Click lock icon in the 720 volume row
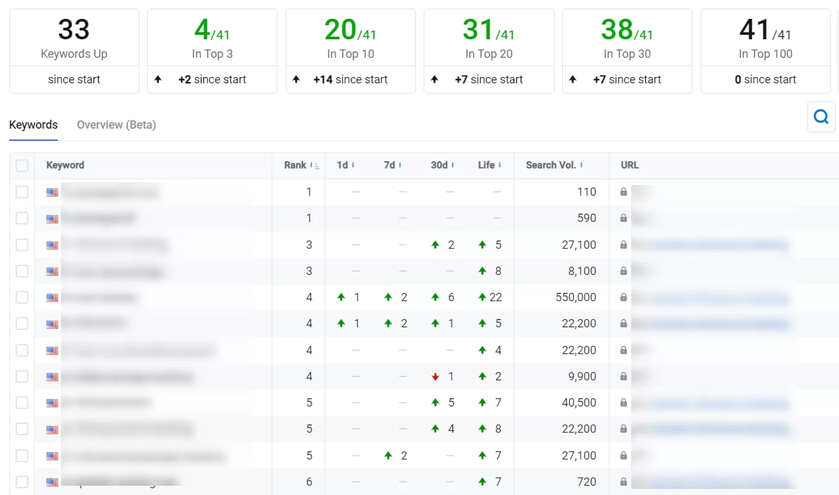 (624, 482)
